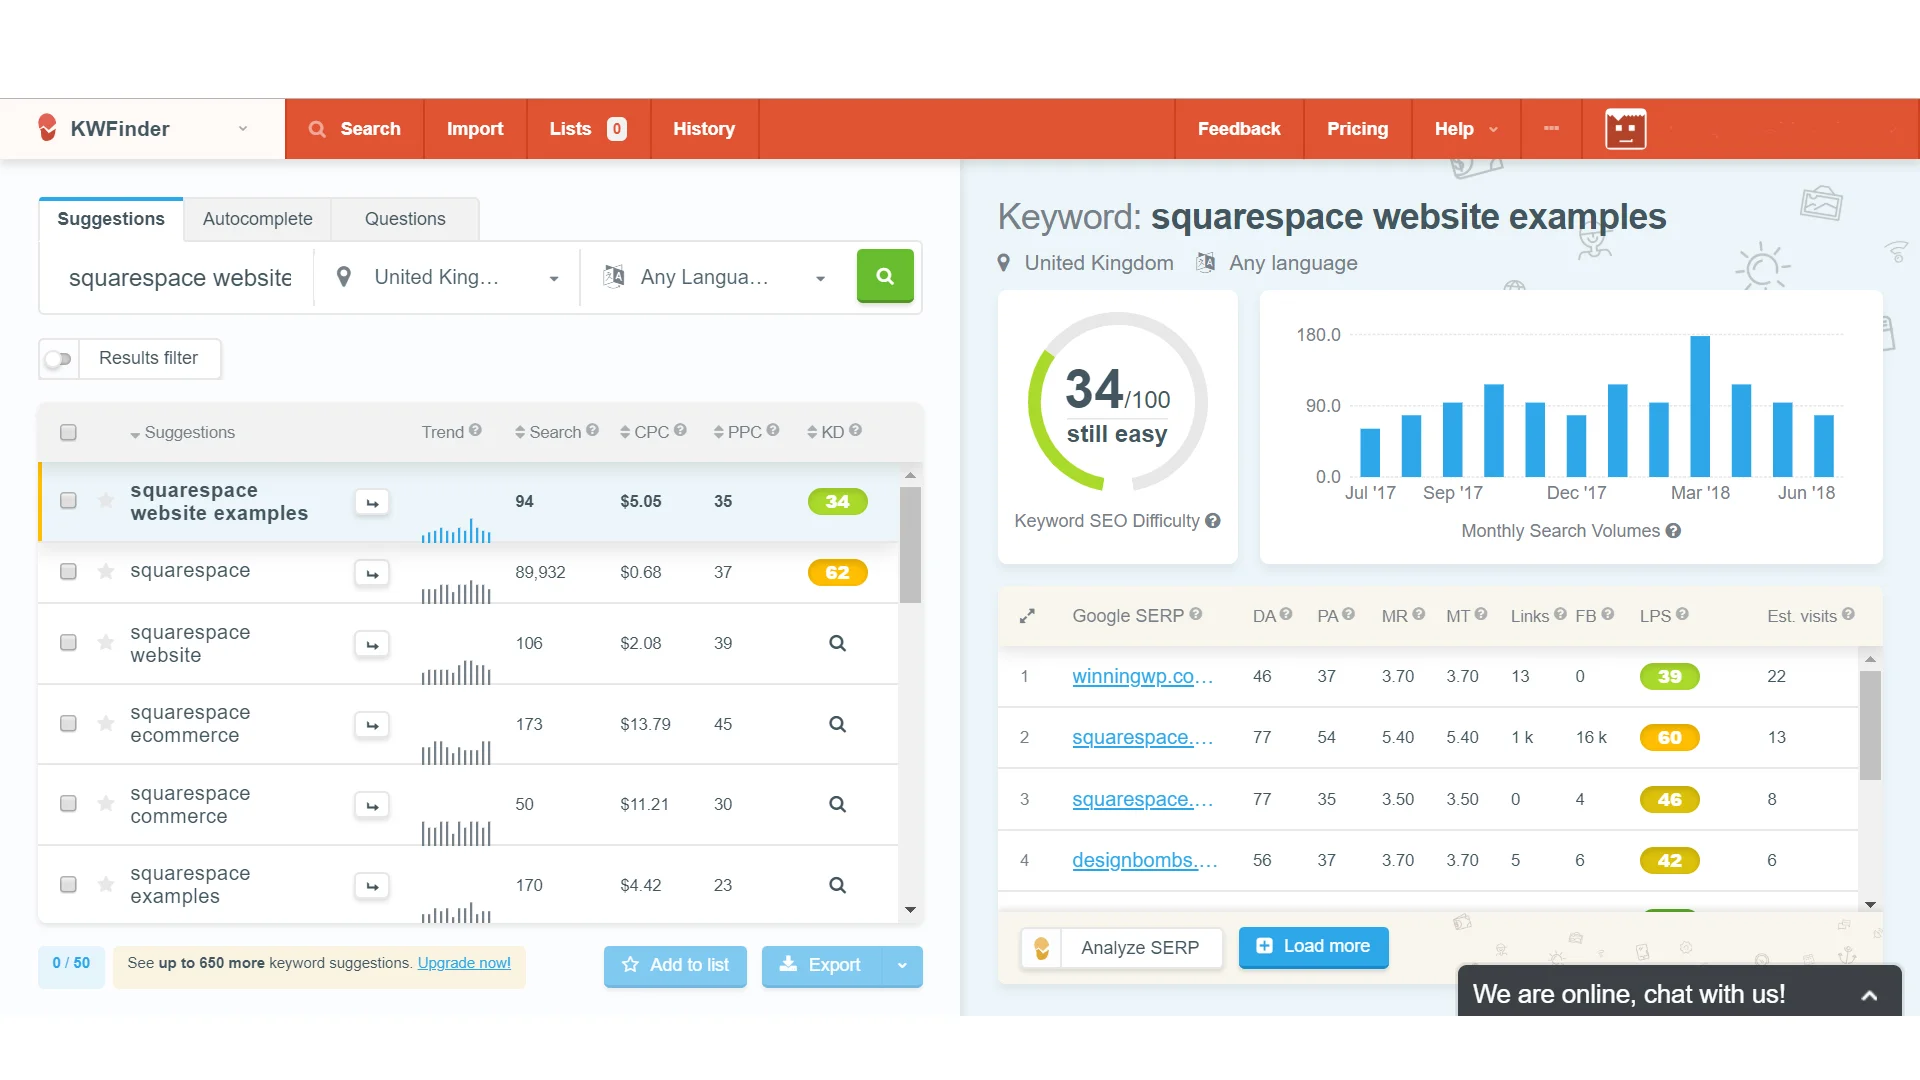Click Load more SERP results
1920x1080 pixels.
(1314, 947)
